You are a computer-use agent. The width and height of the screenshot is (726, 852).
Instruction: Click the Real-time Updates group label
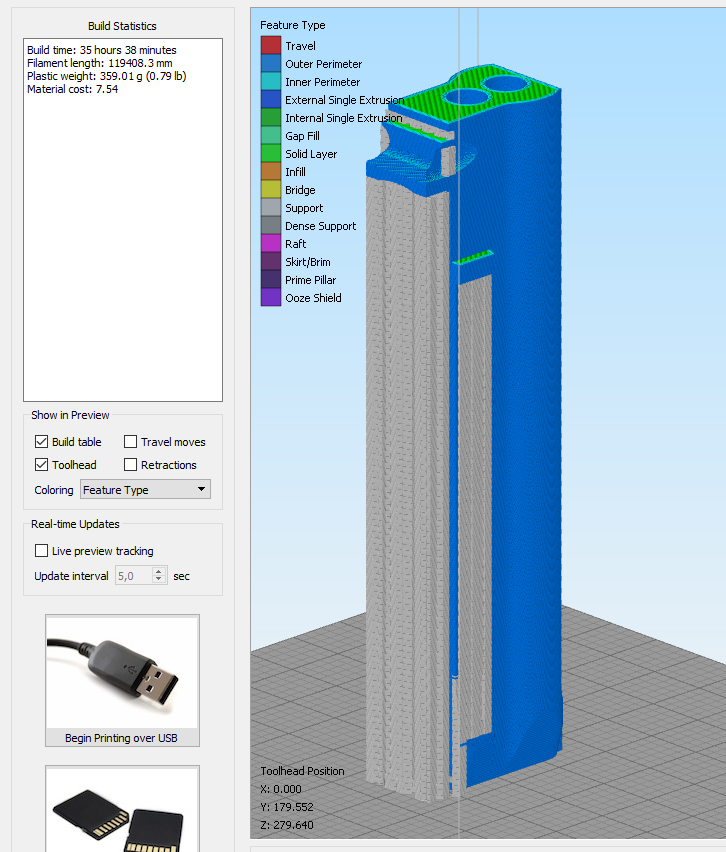point(75,524)
